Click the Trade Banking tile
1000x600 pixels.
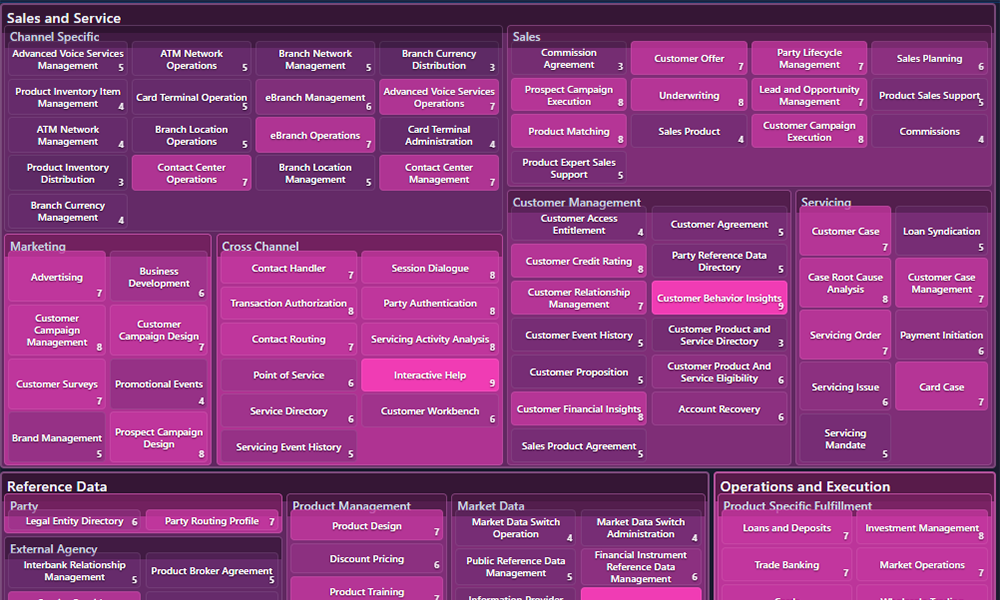click(785, 565)
